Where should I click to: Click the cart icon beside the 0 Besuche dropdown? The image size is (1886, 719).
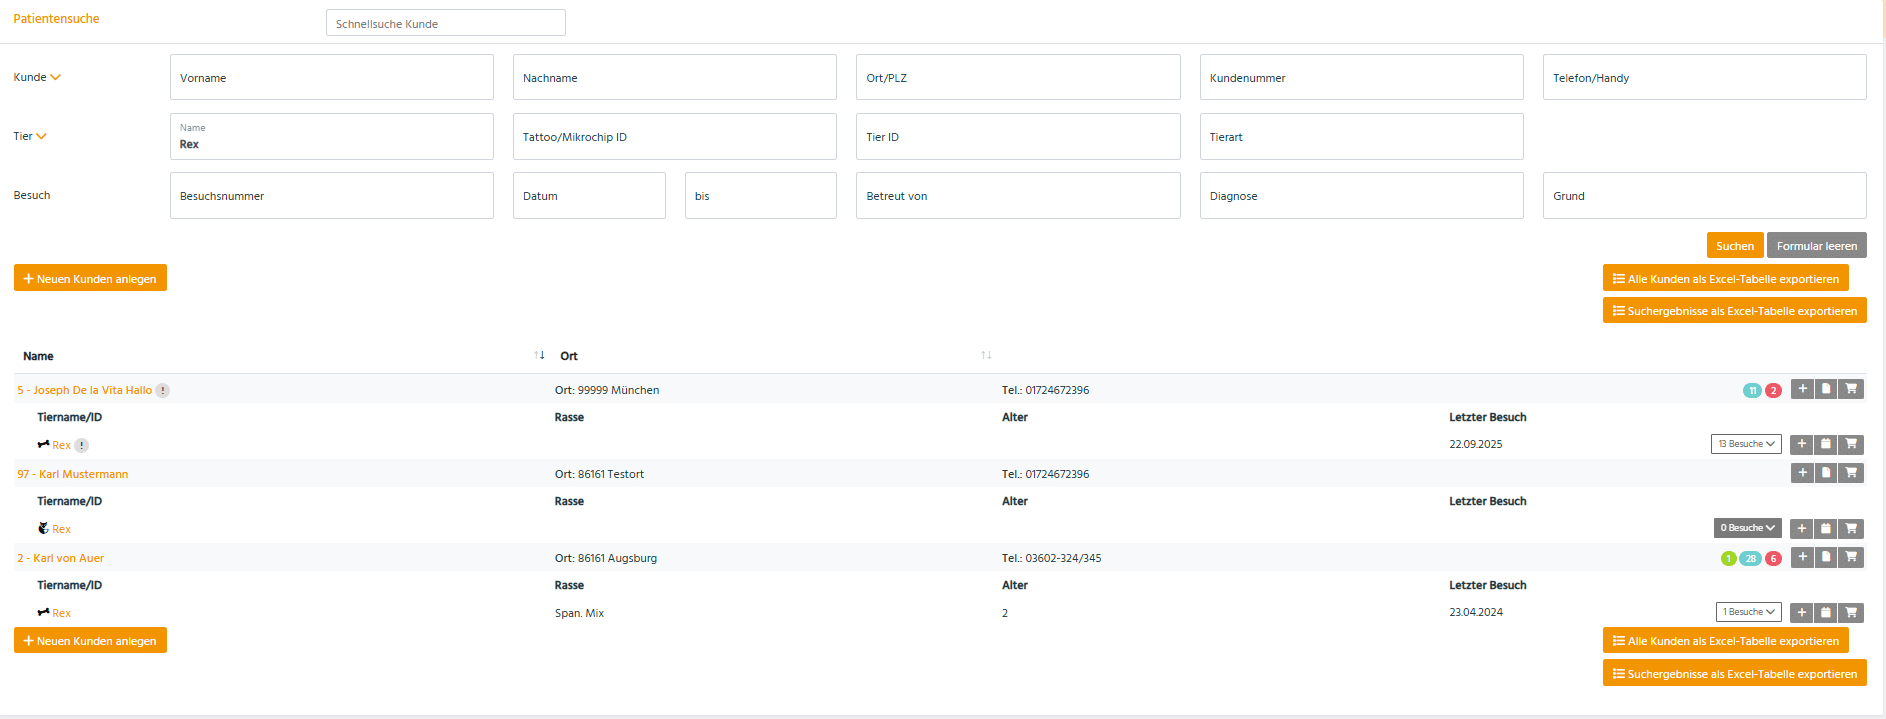pos(1851,528)
